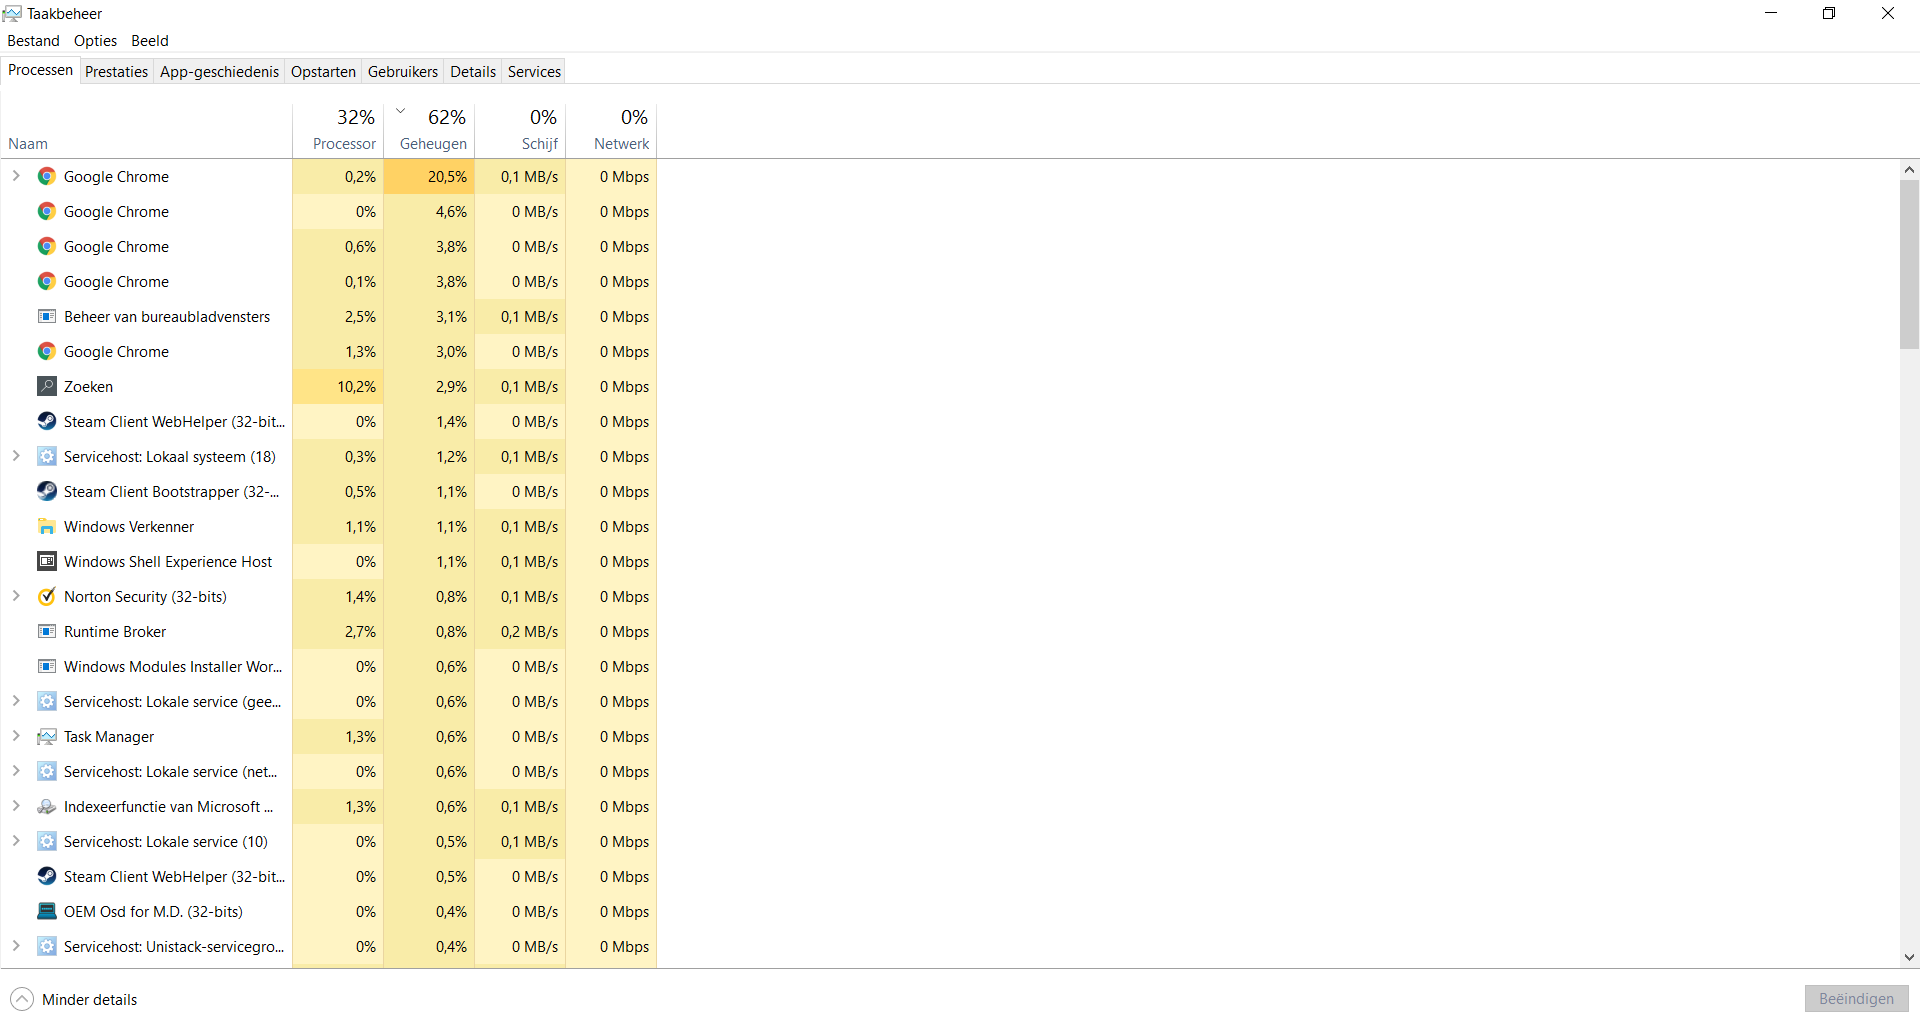The width and height of the screenshot is (1920, 1025).
Task: Expand the Norton Security process tree
Action: click(16, 596)
